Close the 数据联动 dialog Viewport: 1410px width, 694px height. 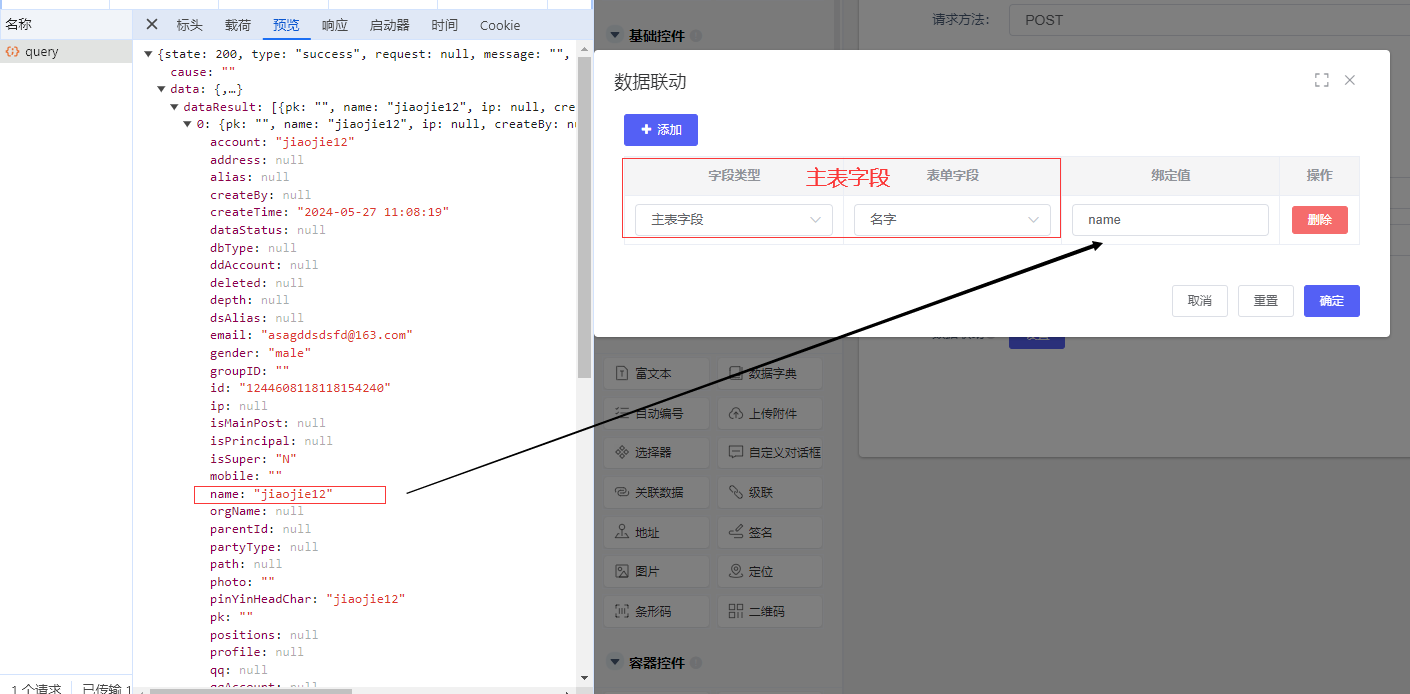(1350, 80)
